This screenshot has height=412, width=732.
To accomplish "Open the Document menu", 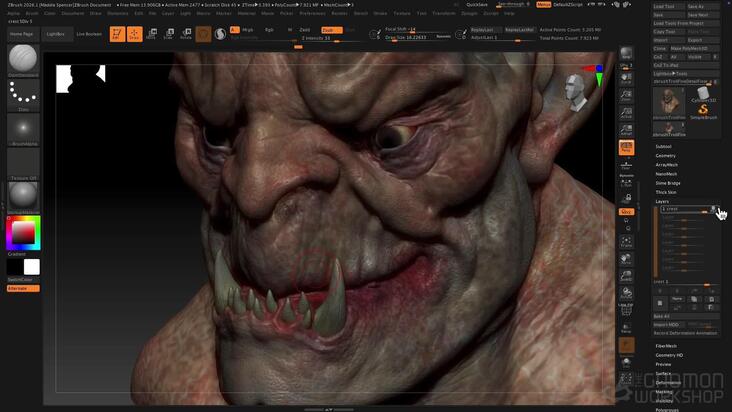I will pyautogui.click(x=73, y=14).
